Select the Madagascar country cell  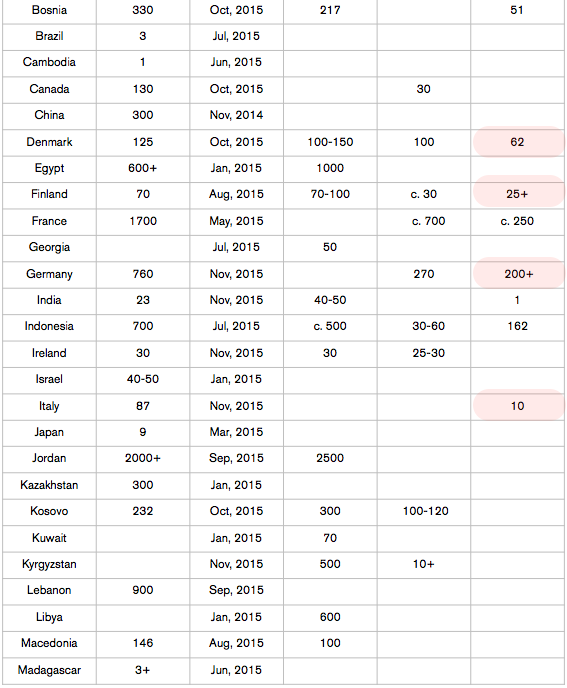pos(49,670)
